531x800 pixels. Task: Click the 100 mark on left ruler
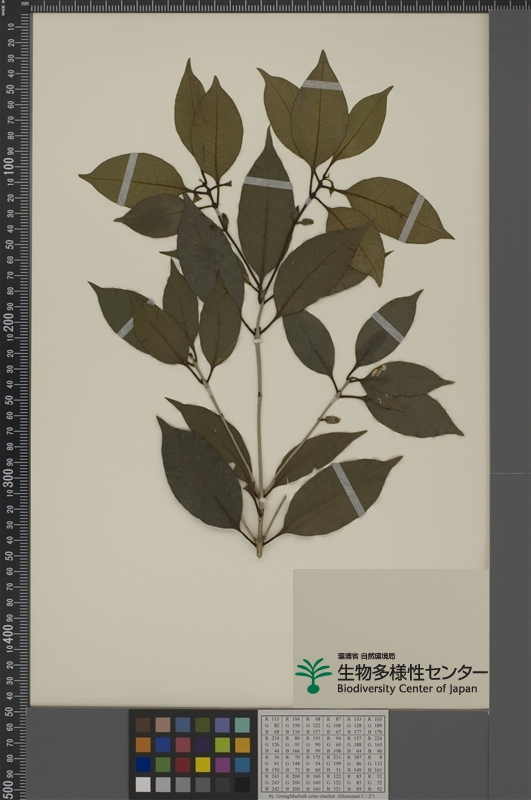9,166
